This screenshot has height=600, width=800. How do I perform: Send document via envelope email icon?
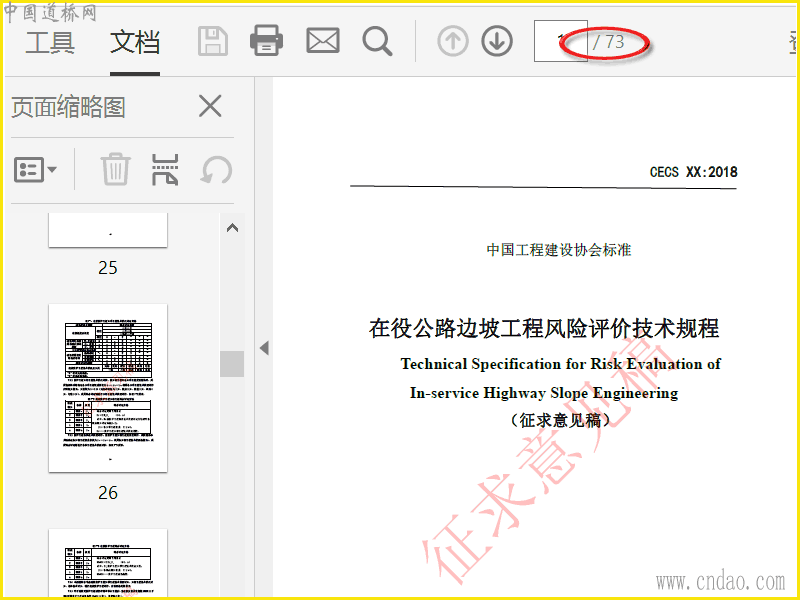coord(322,41)
